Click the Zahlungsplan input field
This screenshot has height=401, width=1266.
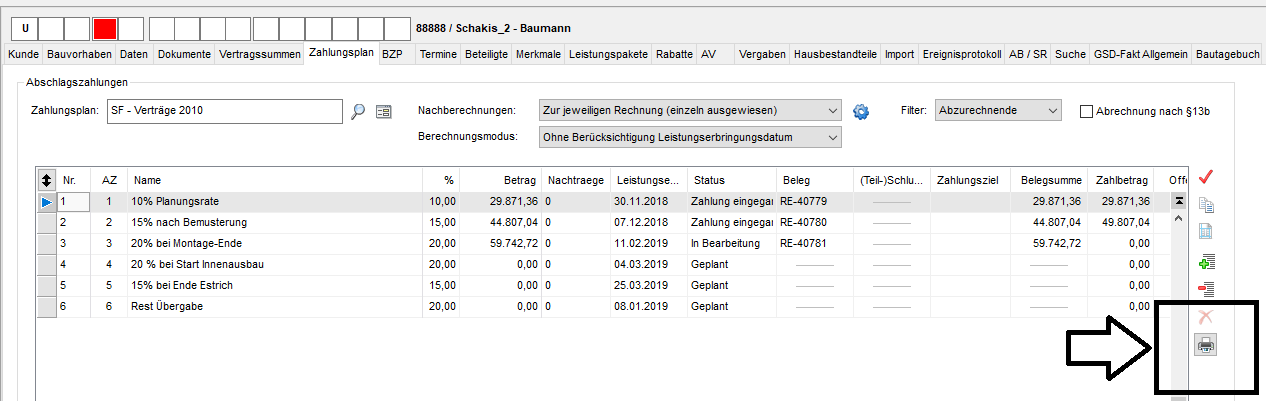click(x=225, y=110)
